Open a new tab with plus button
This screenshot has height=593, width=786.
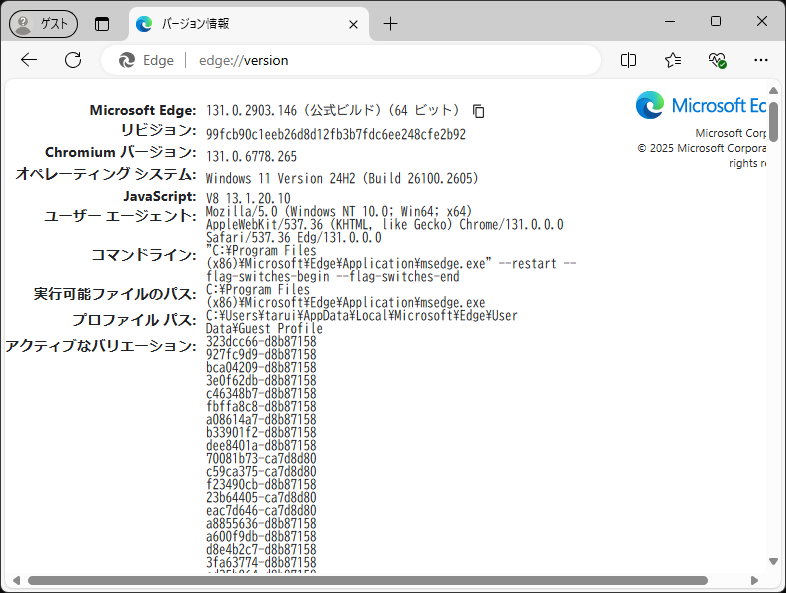[x=390, y=24]
